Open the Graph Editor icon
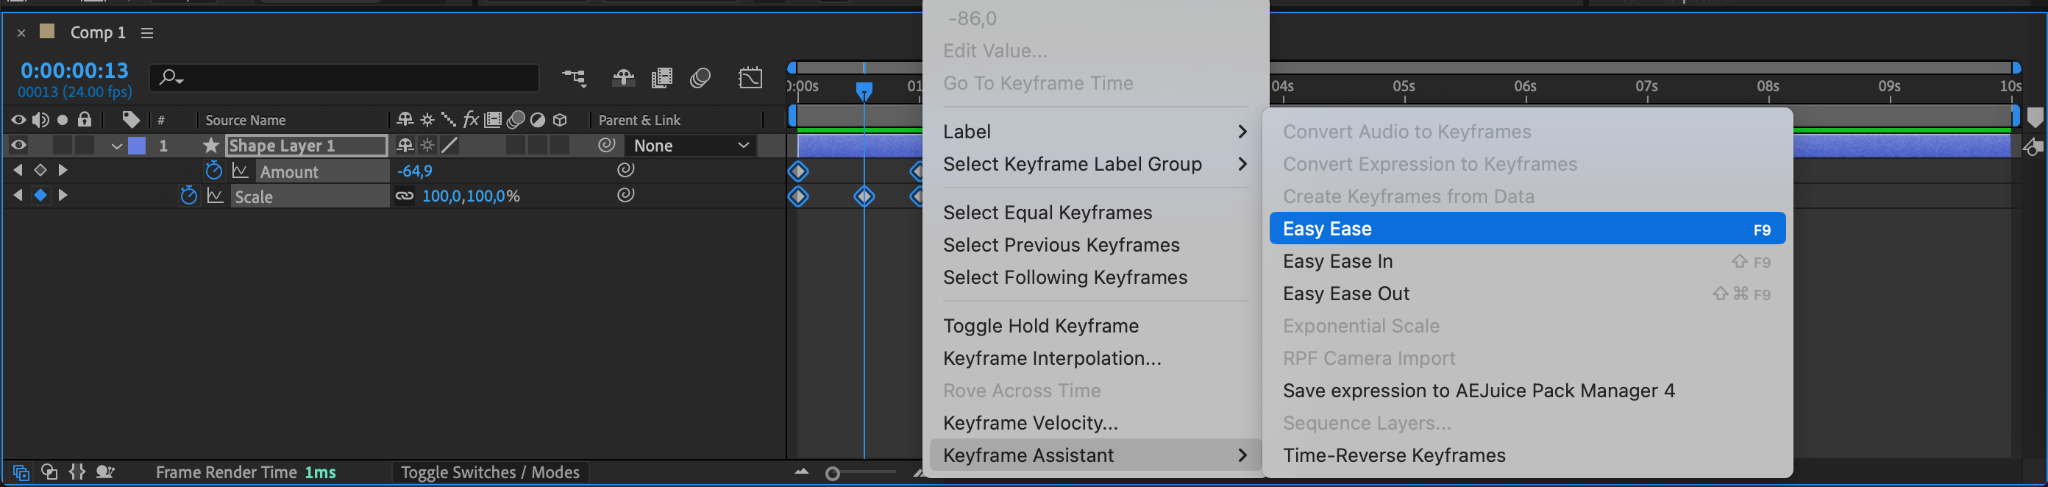2048x487 pixels. 750,78
